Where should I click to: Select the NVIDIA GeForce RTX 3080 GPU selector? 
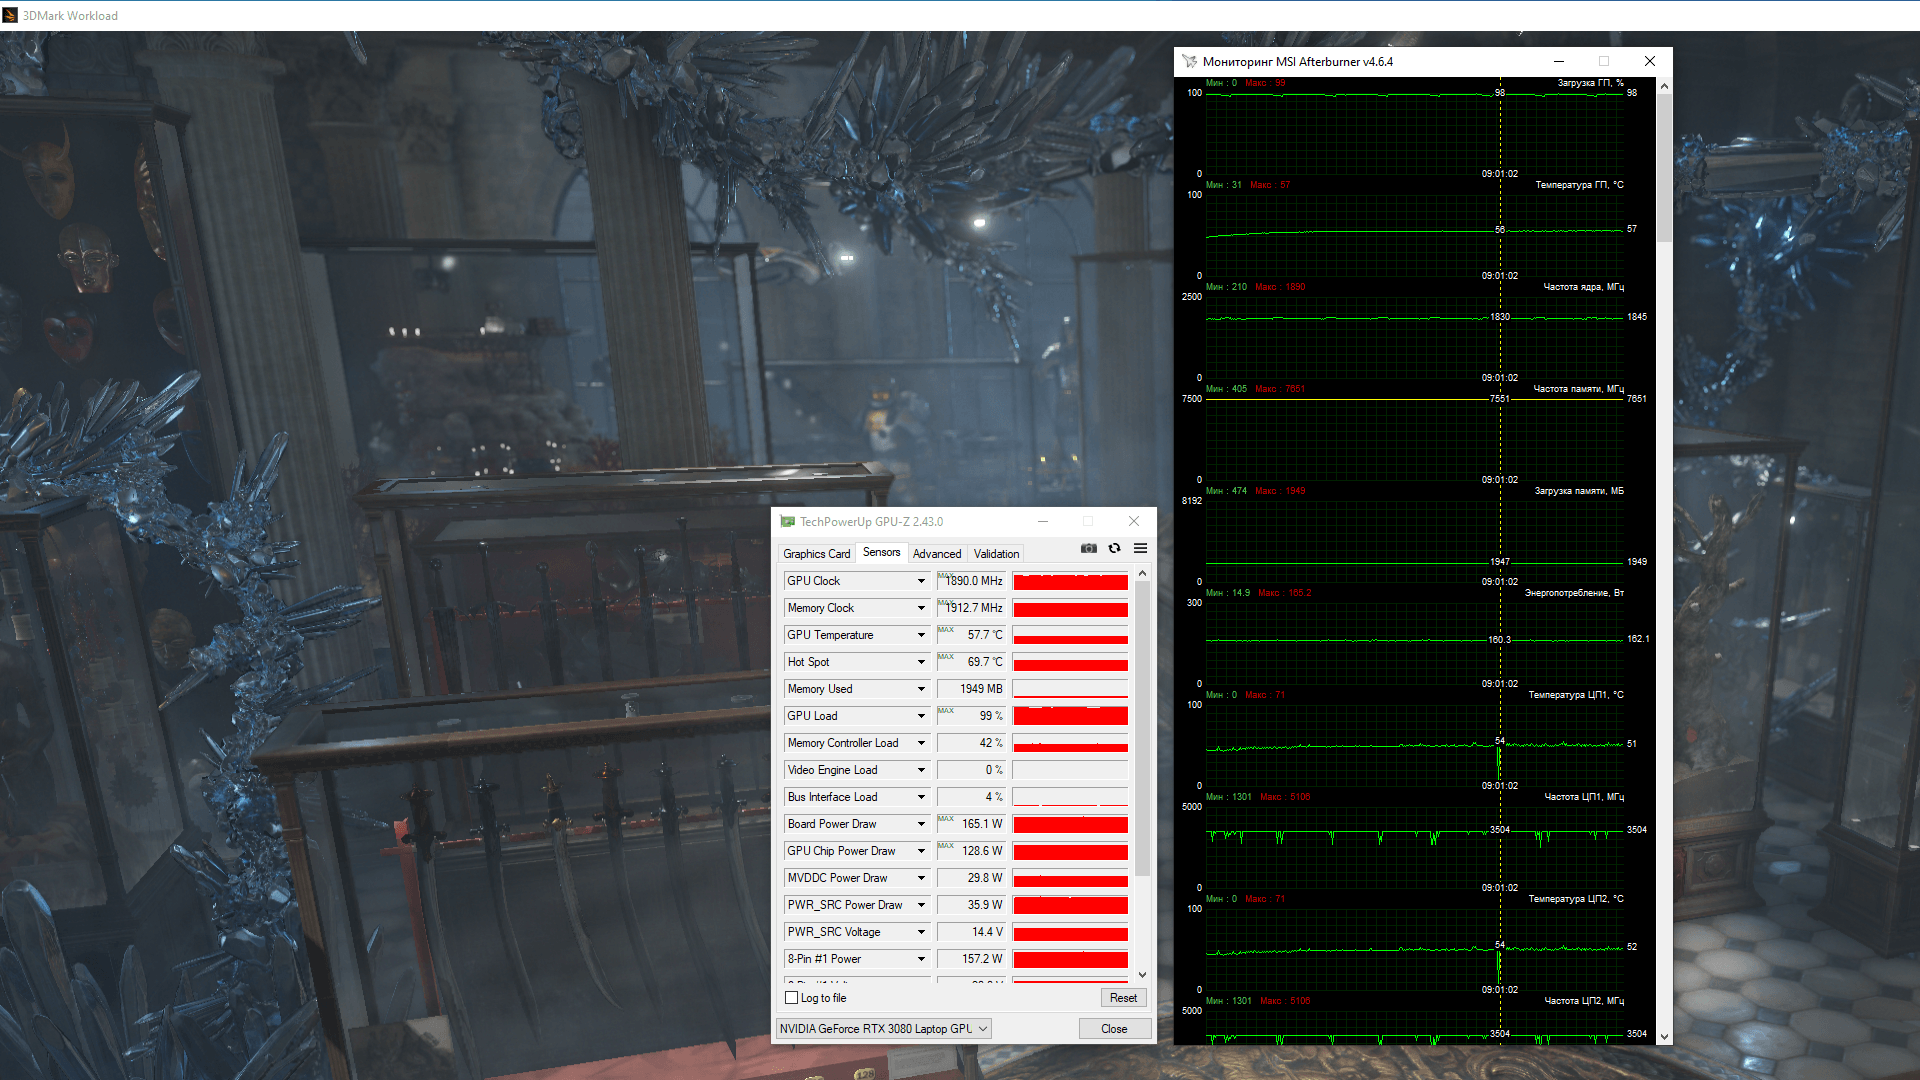[x=883, y=1028]
